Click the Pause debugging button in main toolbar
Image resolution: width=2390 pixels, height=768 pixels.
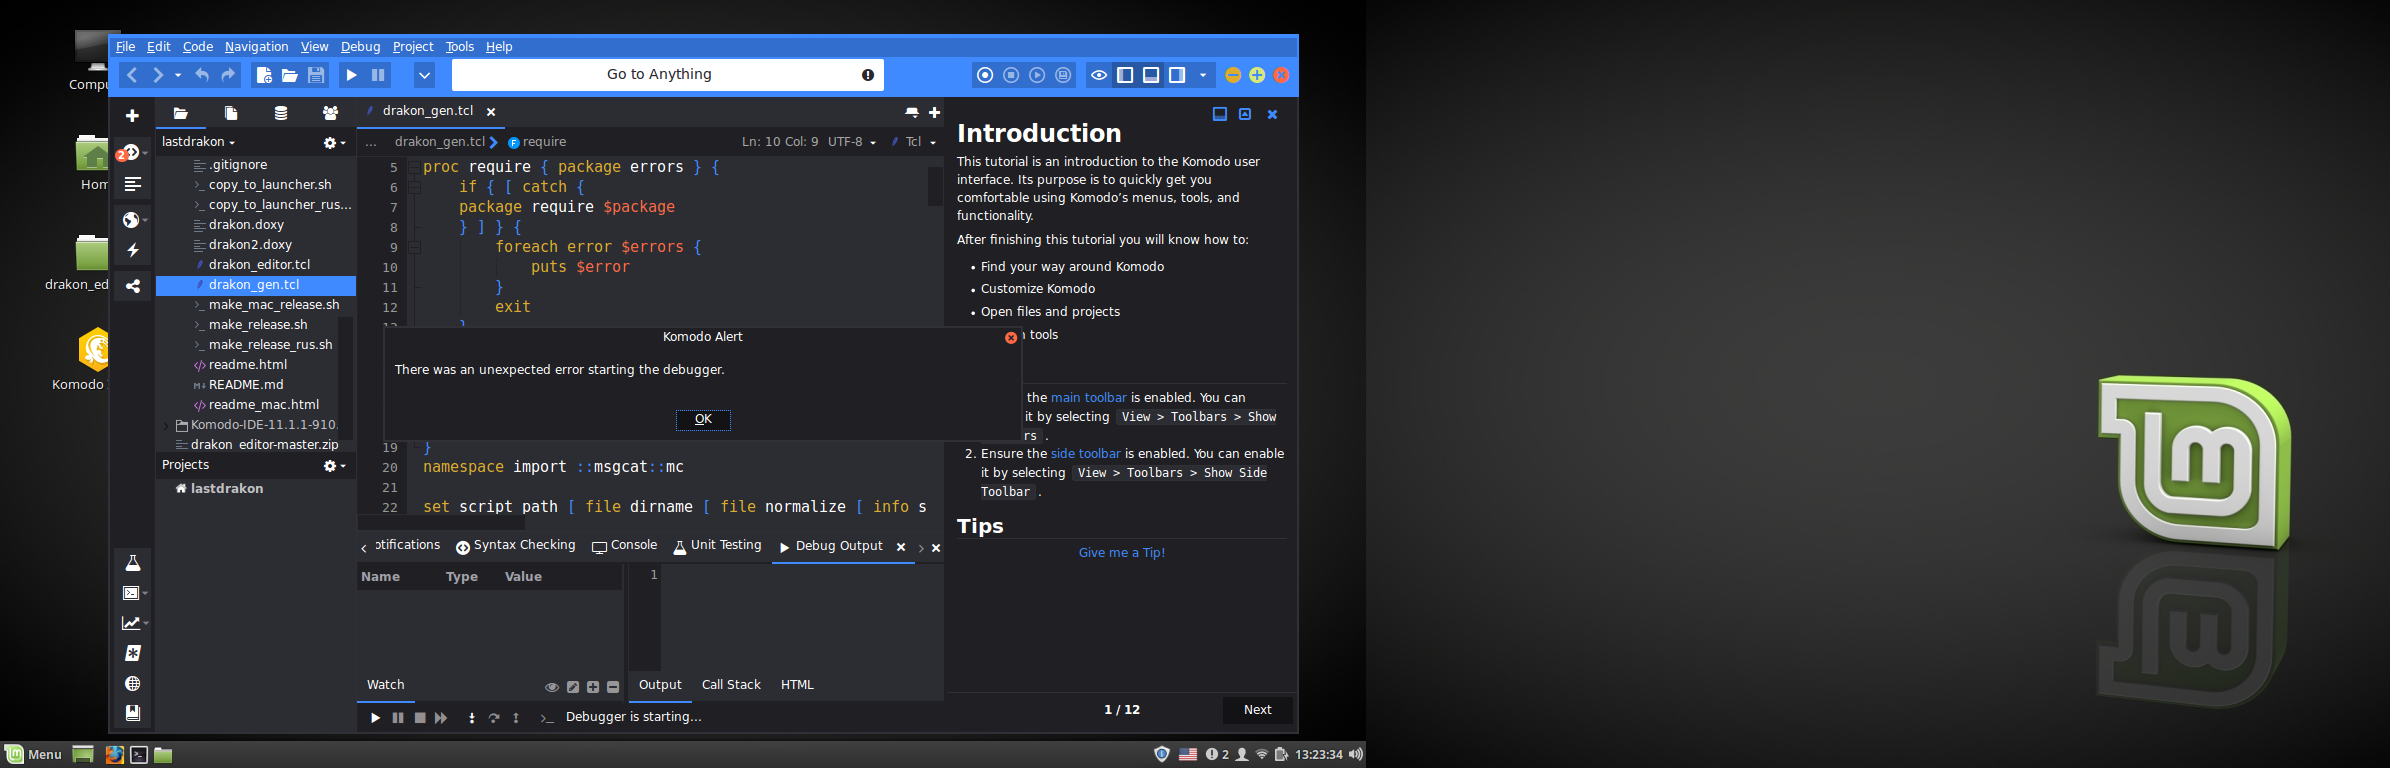point(378,75)
